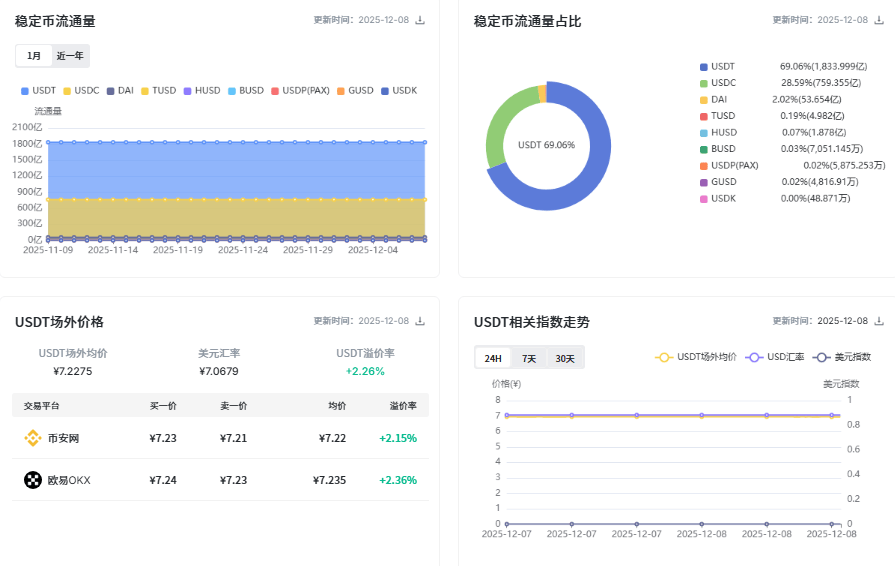The image size is (895, 566).
Task: Download USDT related index trend chart
Action: [879, 321]
